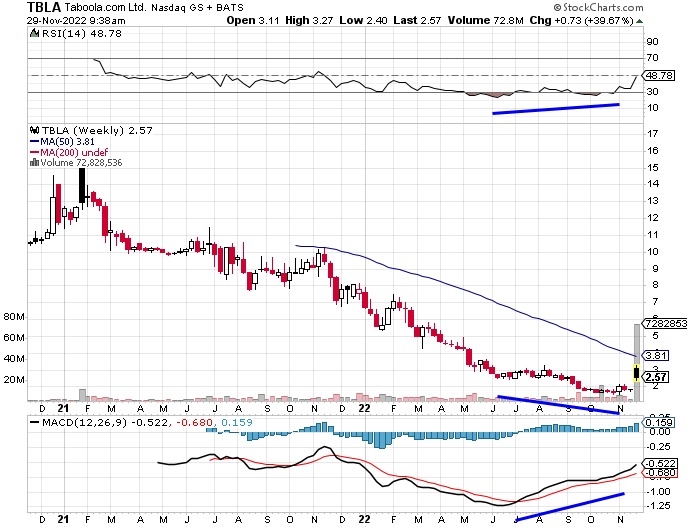This screenshot has height=529, width=691.
Task: Click the Volume 72,828,536 legend text
Action: pyautogui.click(x=81, y=163)
